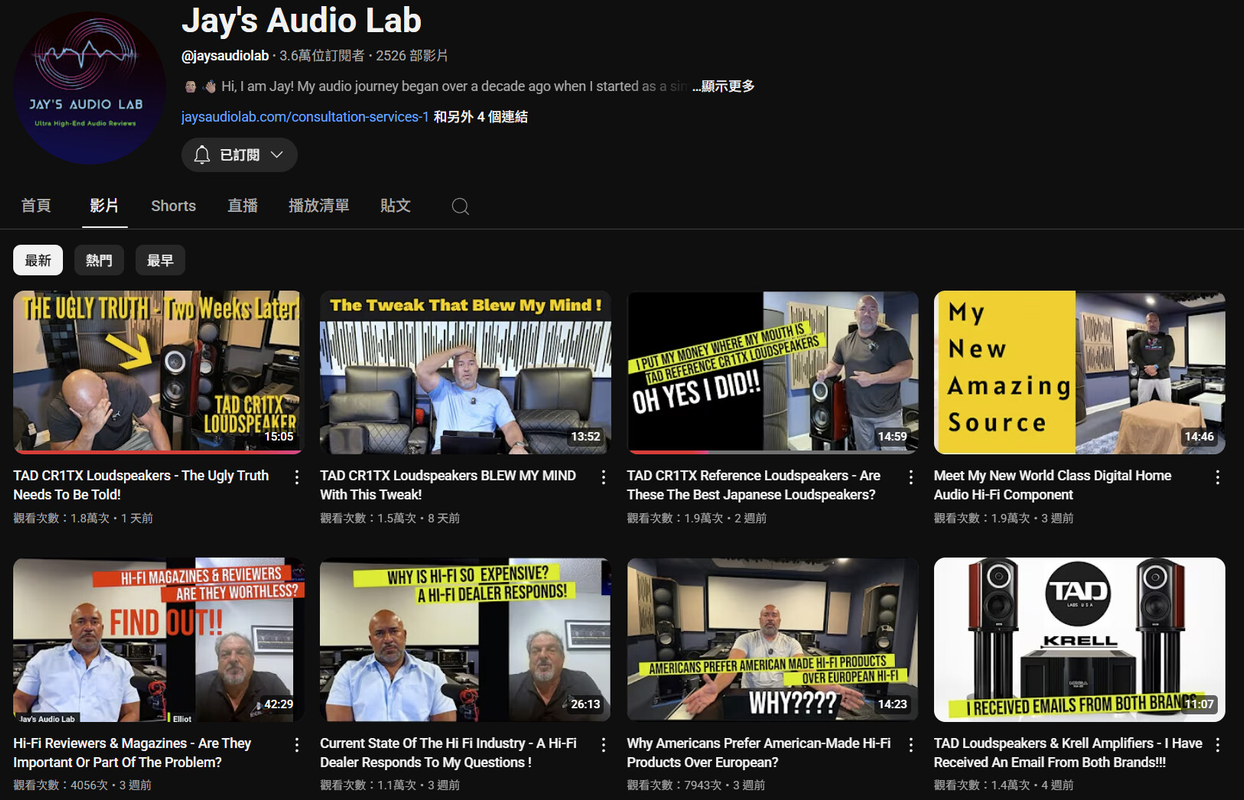Play 'Are They Worthless? FIND OUT!!' thumbnail

[x=158, y=639]
